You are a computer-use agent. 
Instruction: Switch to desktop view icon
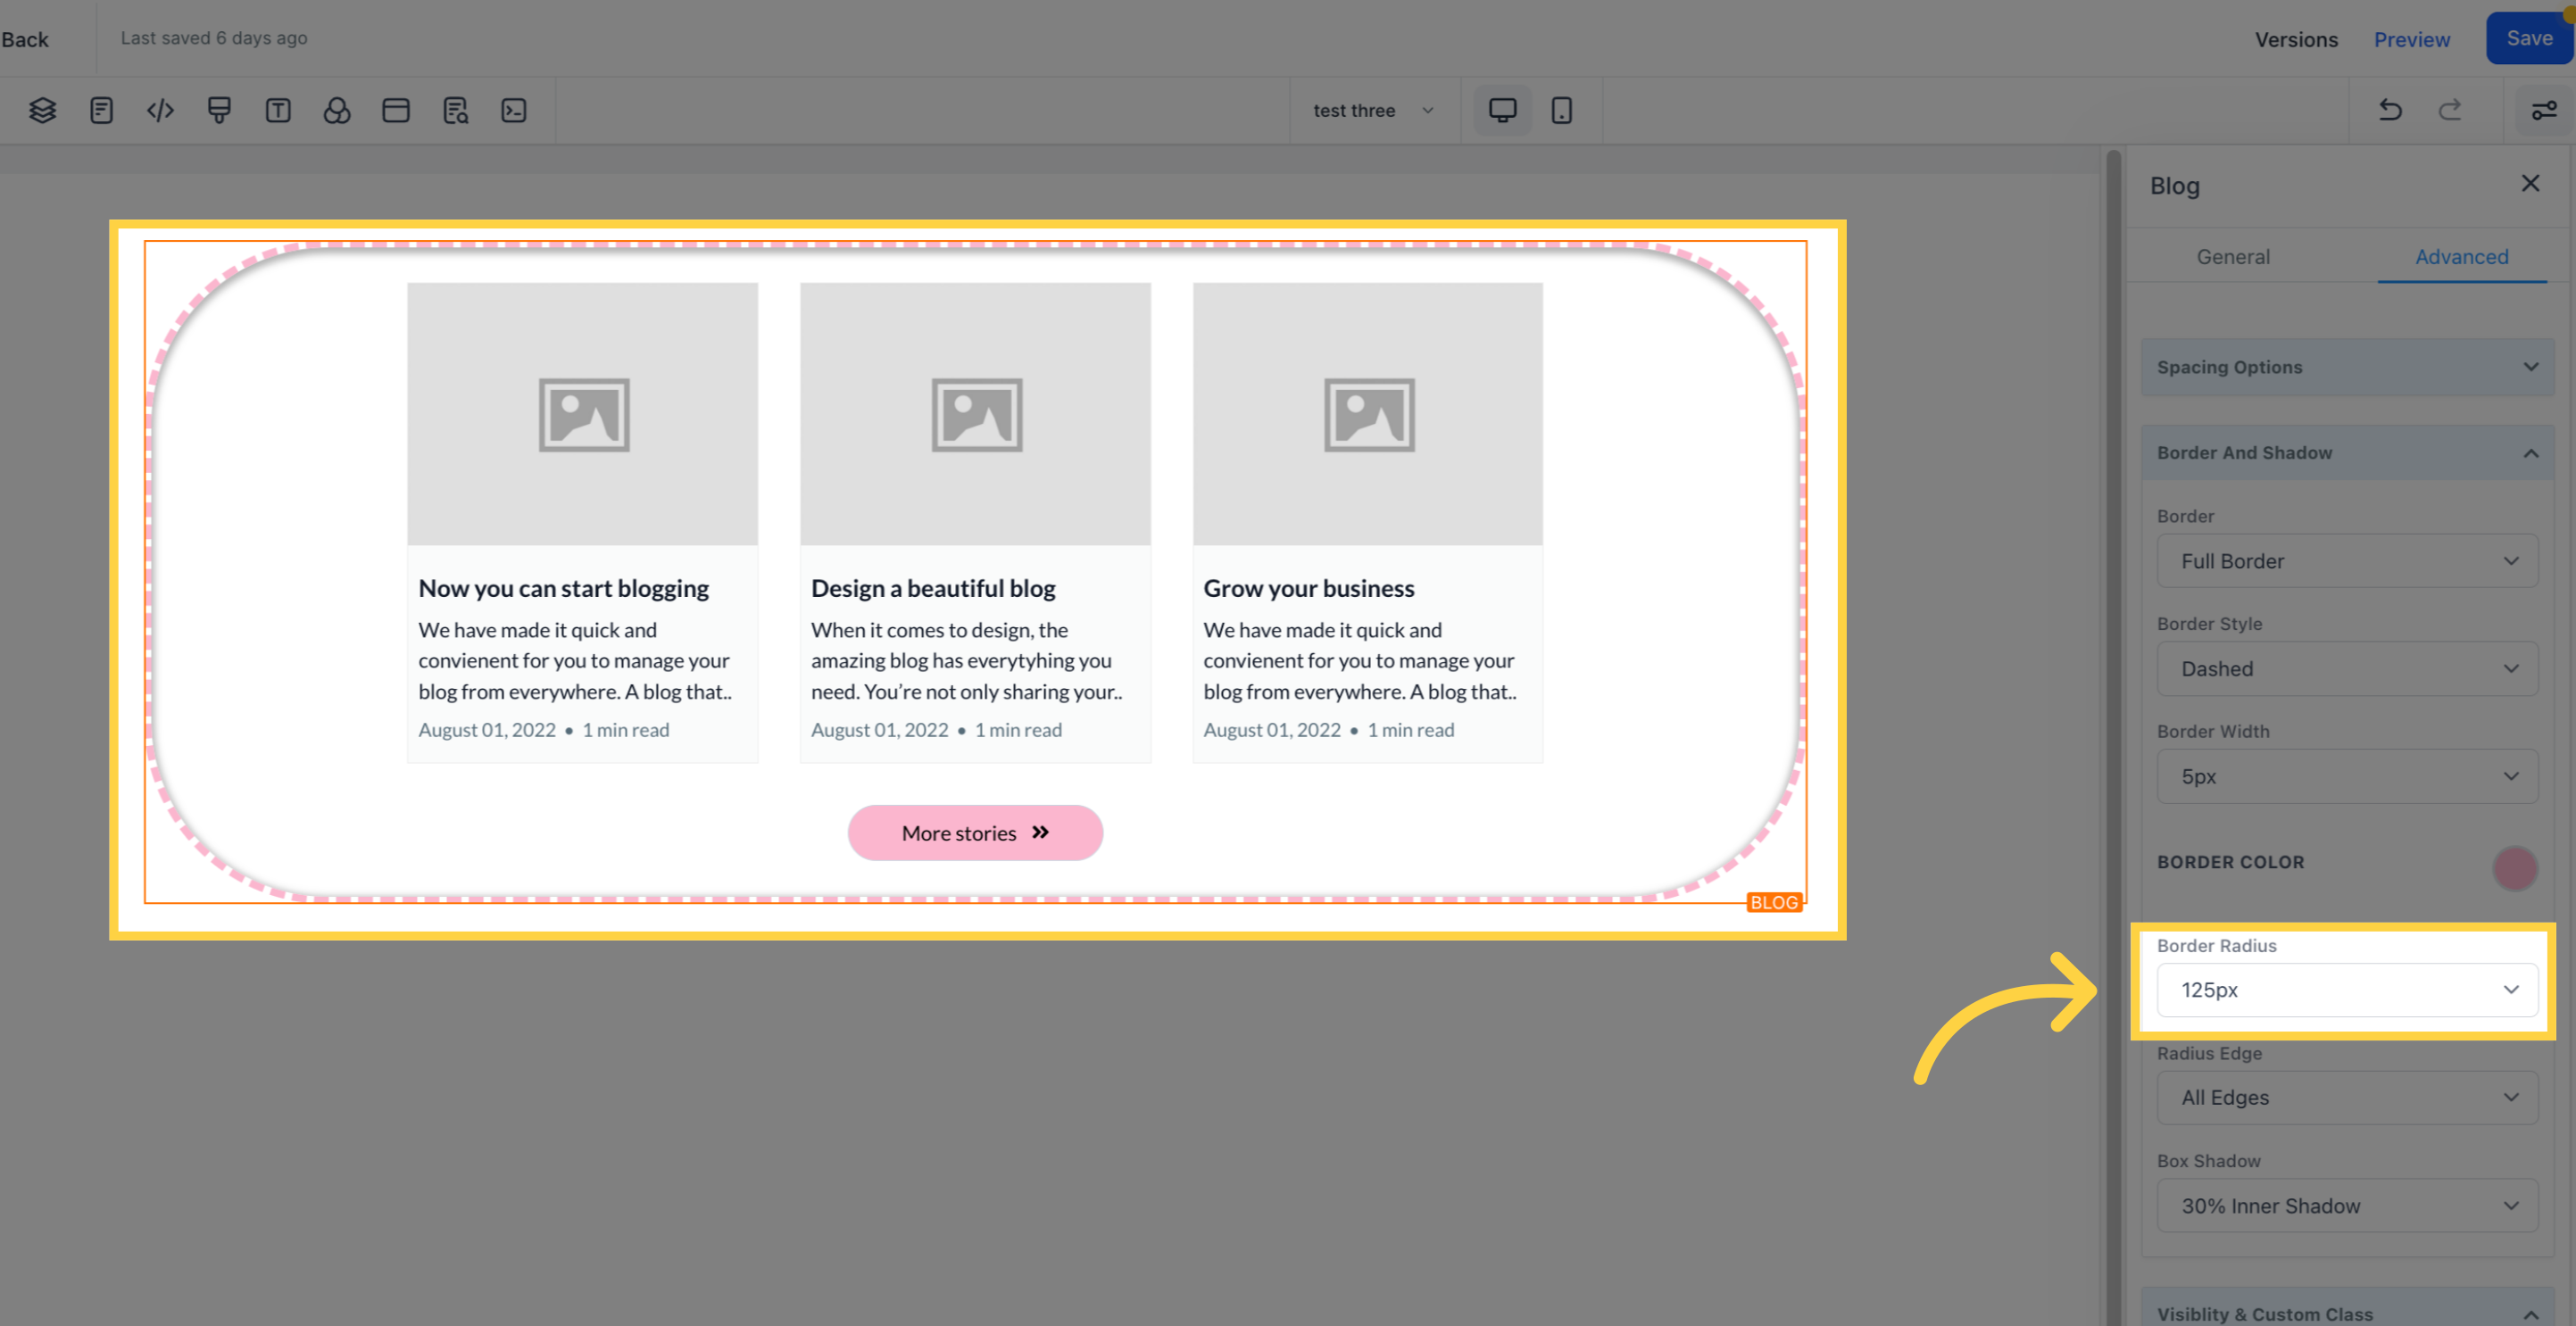(1502, 110)
